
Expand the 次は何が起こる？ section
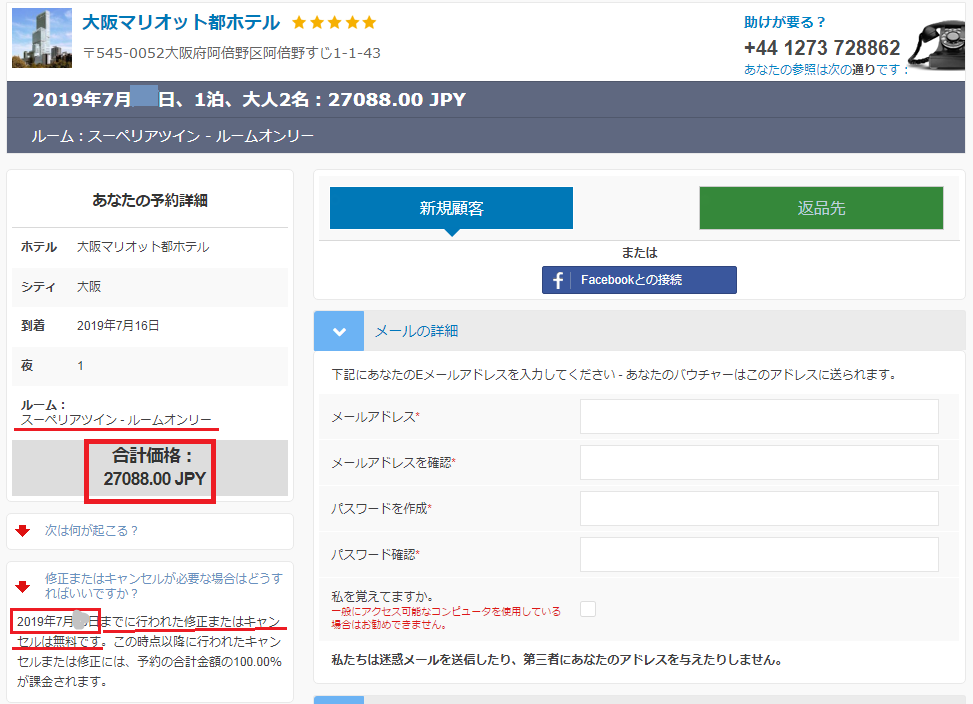pyautogui.click(x=91, y=530)
